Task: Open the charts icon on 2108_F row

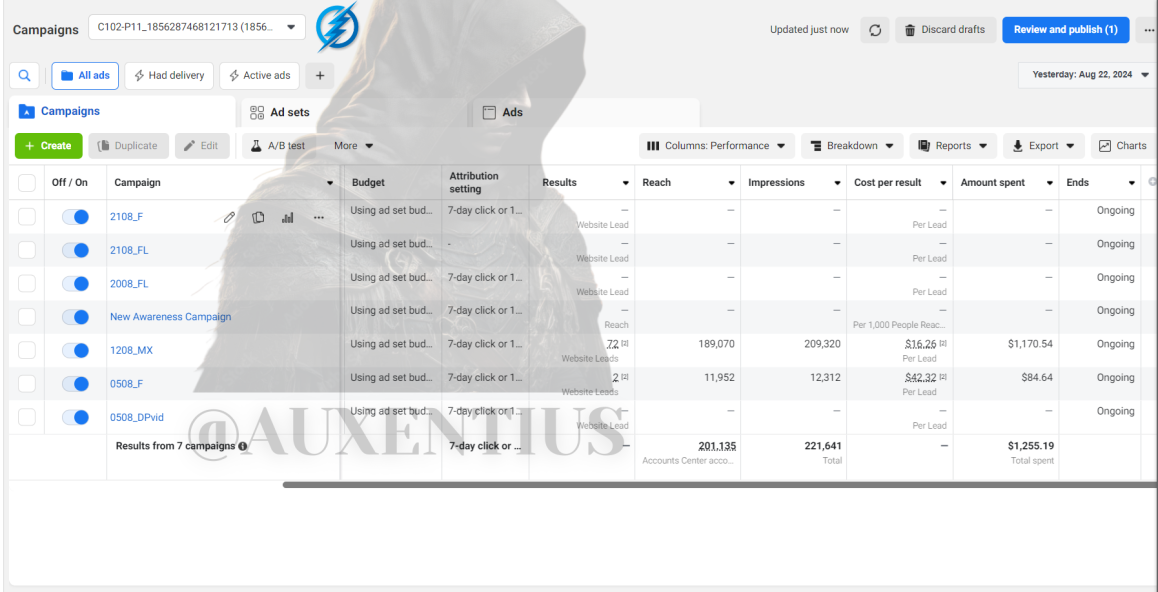Action: (x=288, y=217)
